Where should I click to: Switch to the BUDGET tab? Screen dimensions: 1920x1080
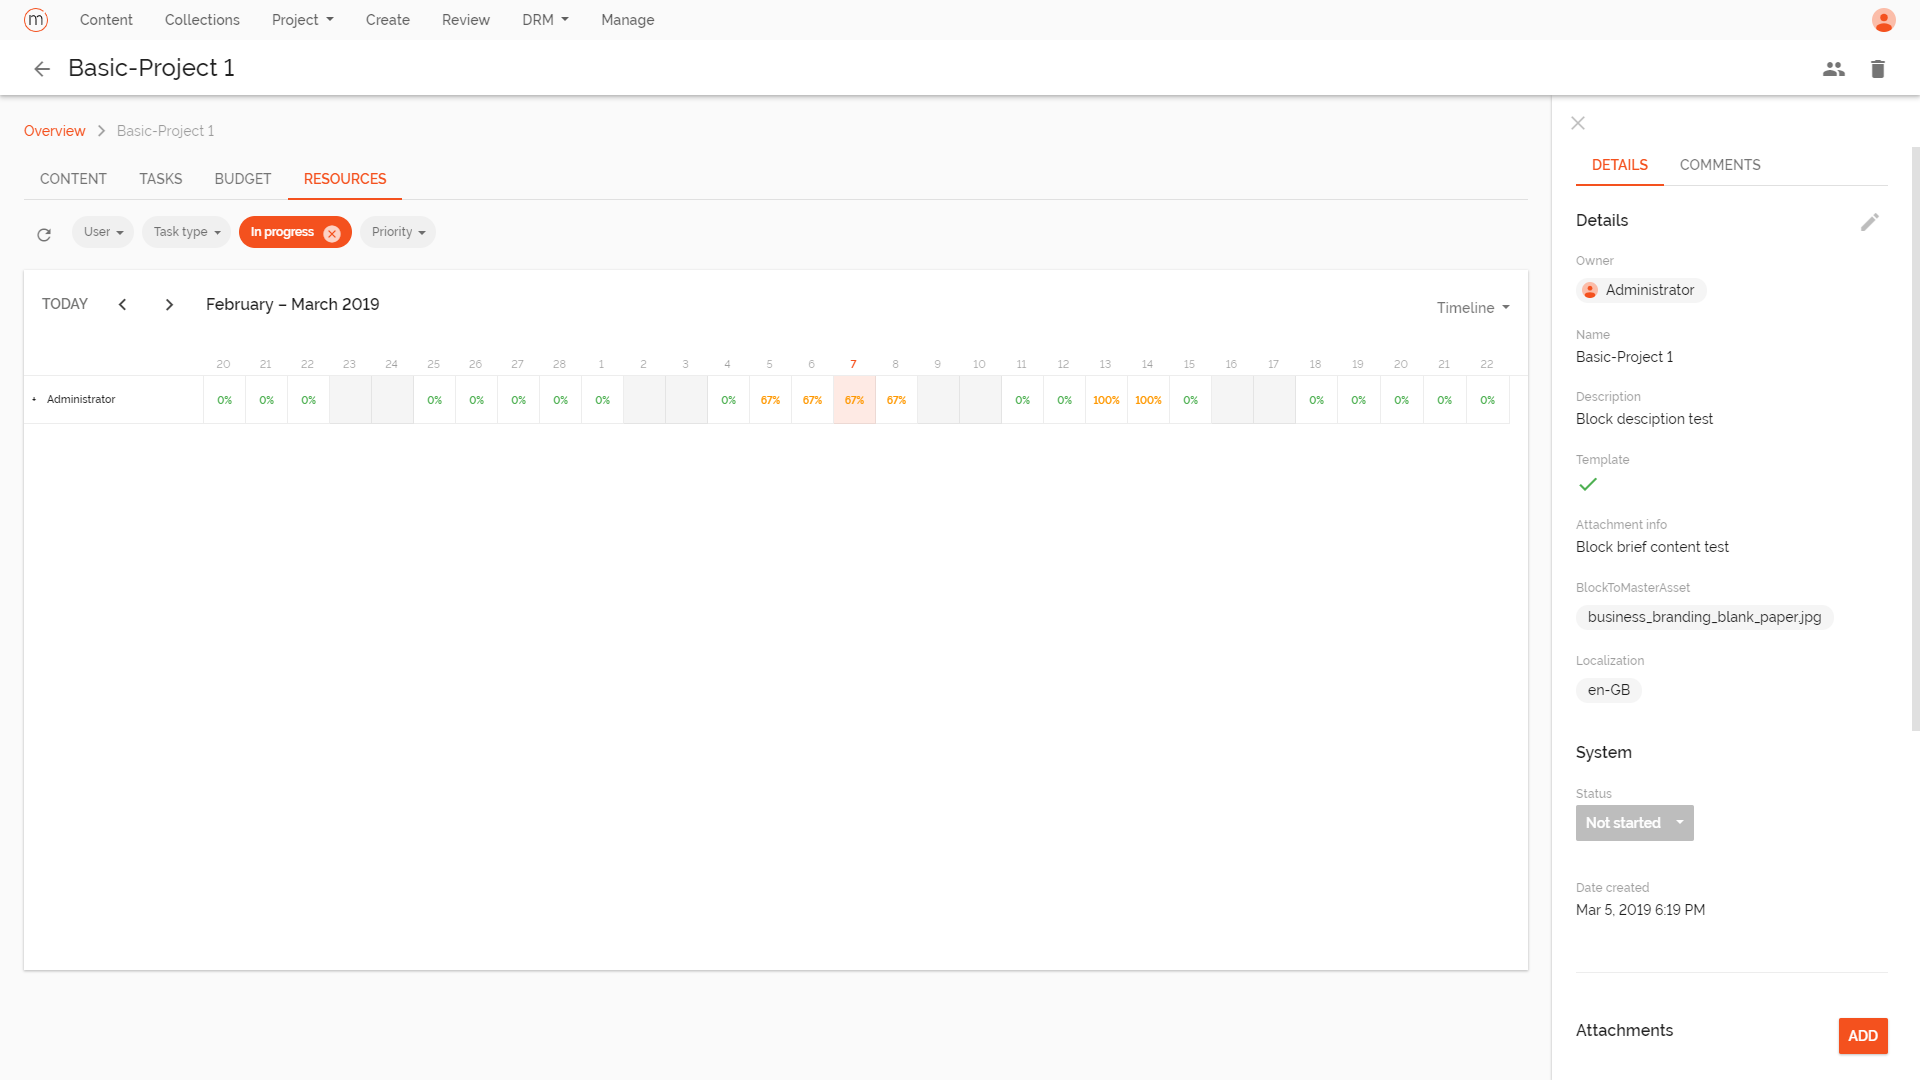pos(242,179)
